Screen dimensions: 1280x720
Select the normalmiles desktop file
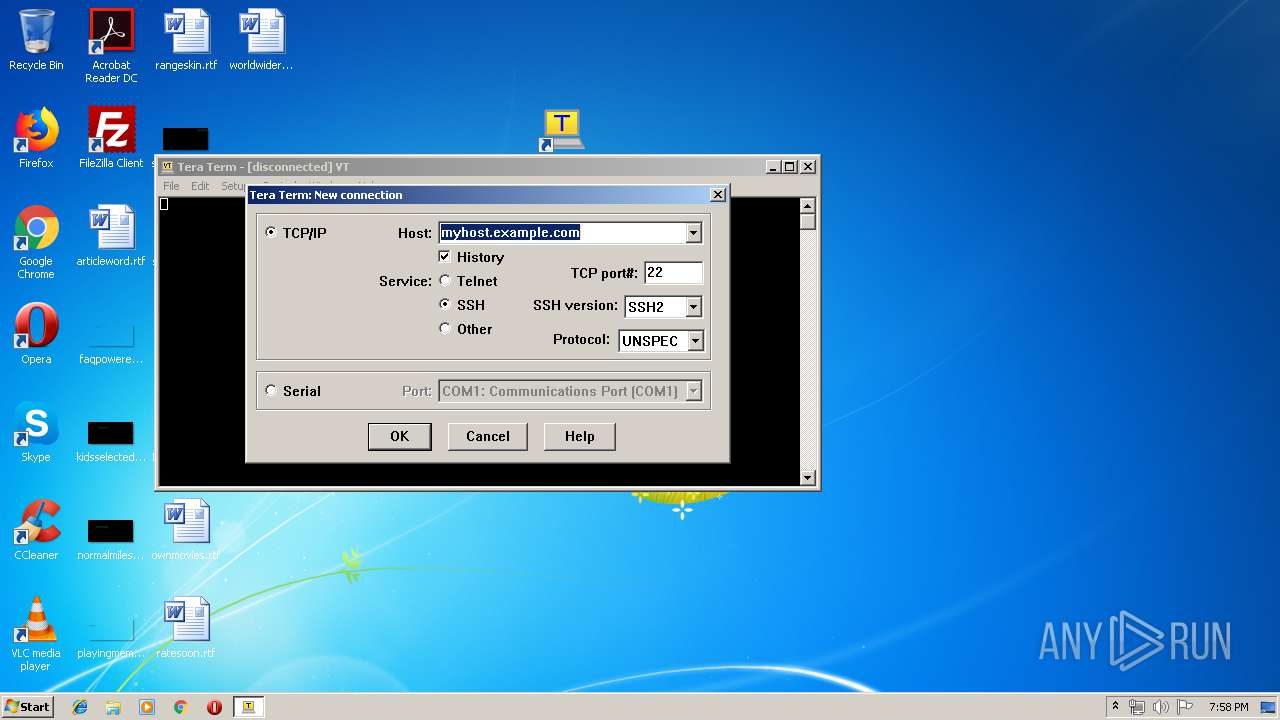[x=111, y=538]
